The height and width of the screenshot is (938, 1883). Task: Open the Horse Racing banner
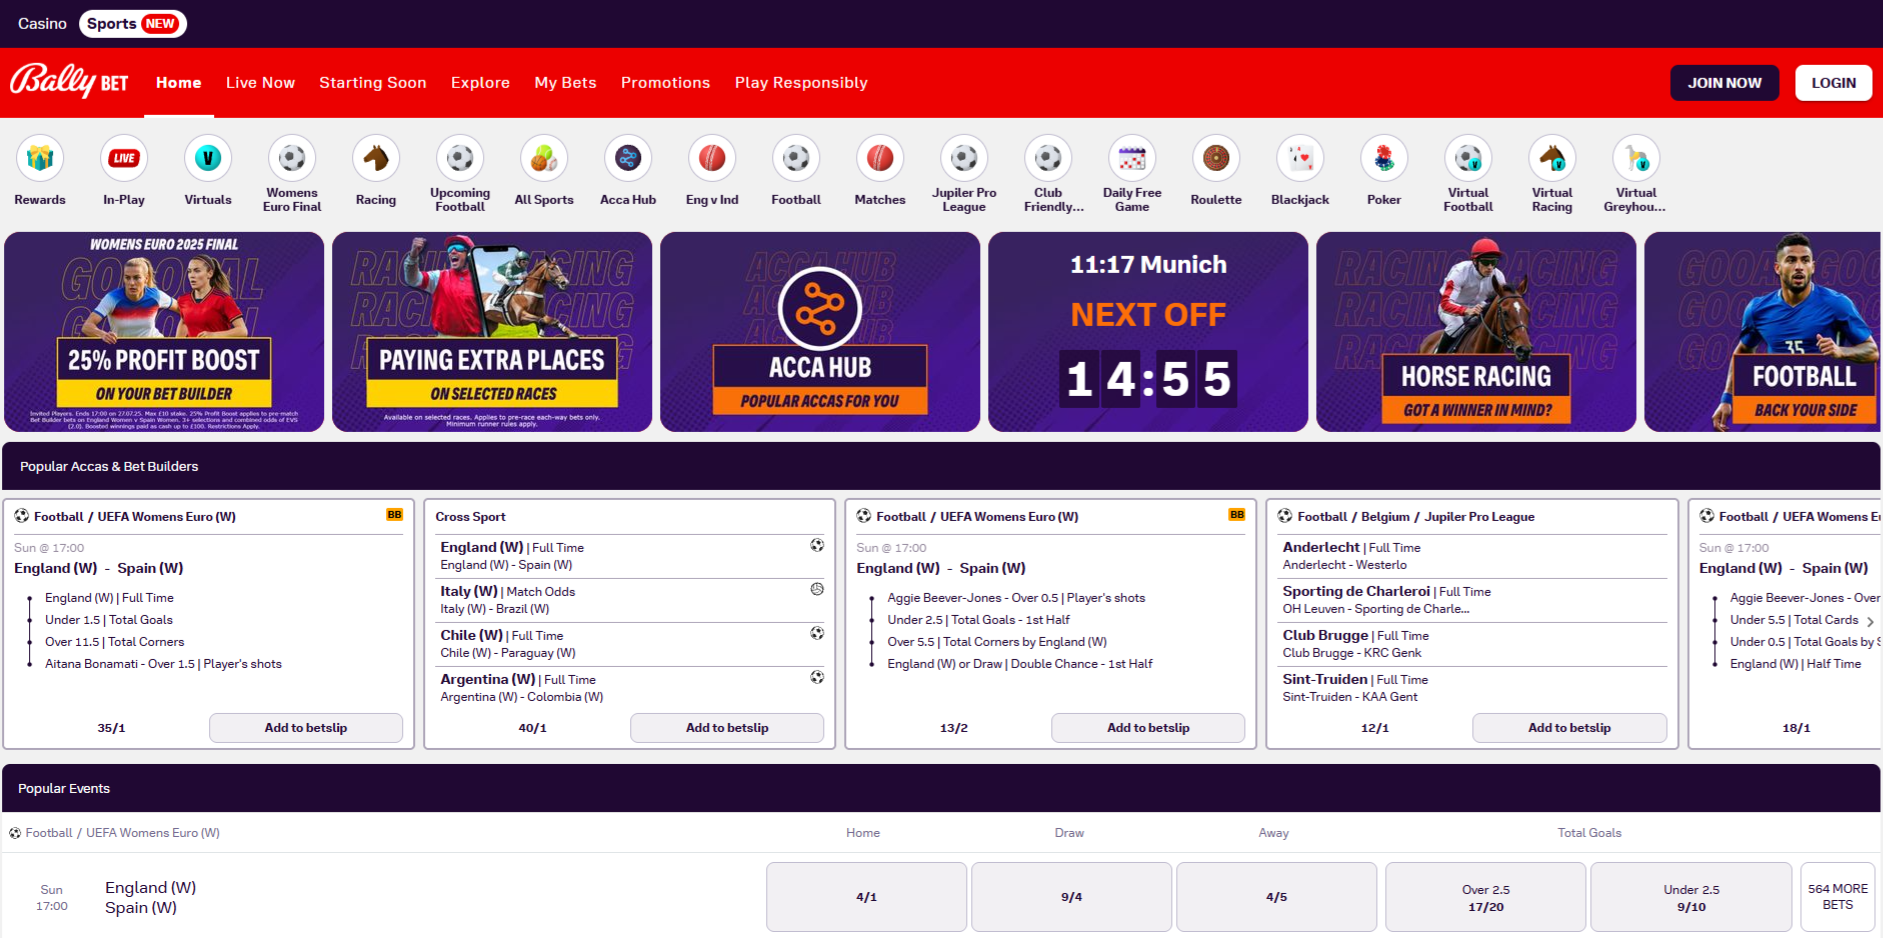1476,332
